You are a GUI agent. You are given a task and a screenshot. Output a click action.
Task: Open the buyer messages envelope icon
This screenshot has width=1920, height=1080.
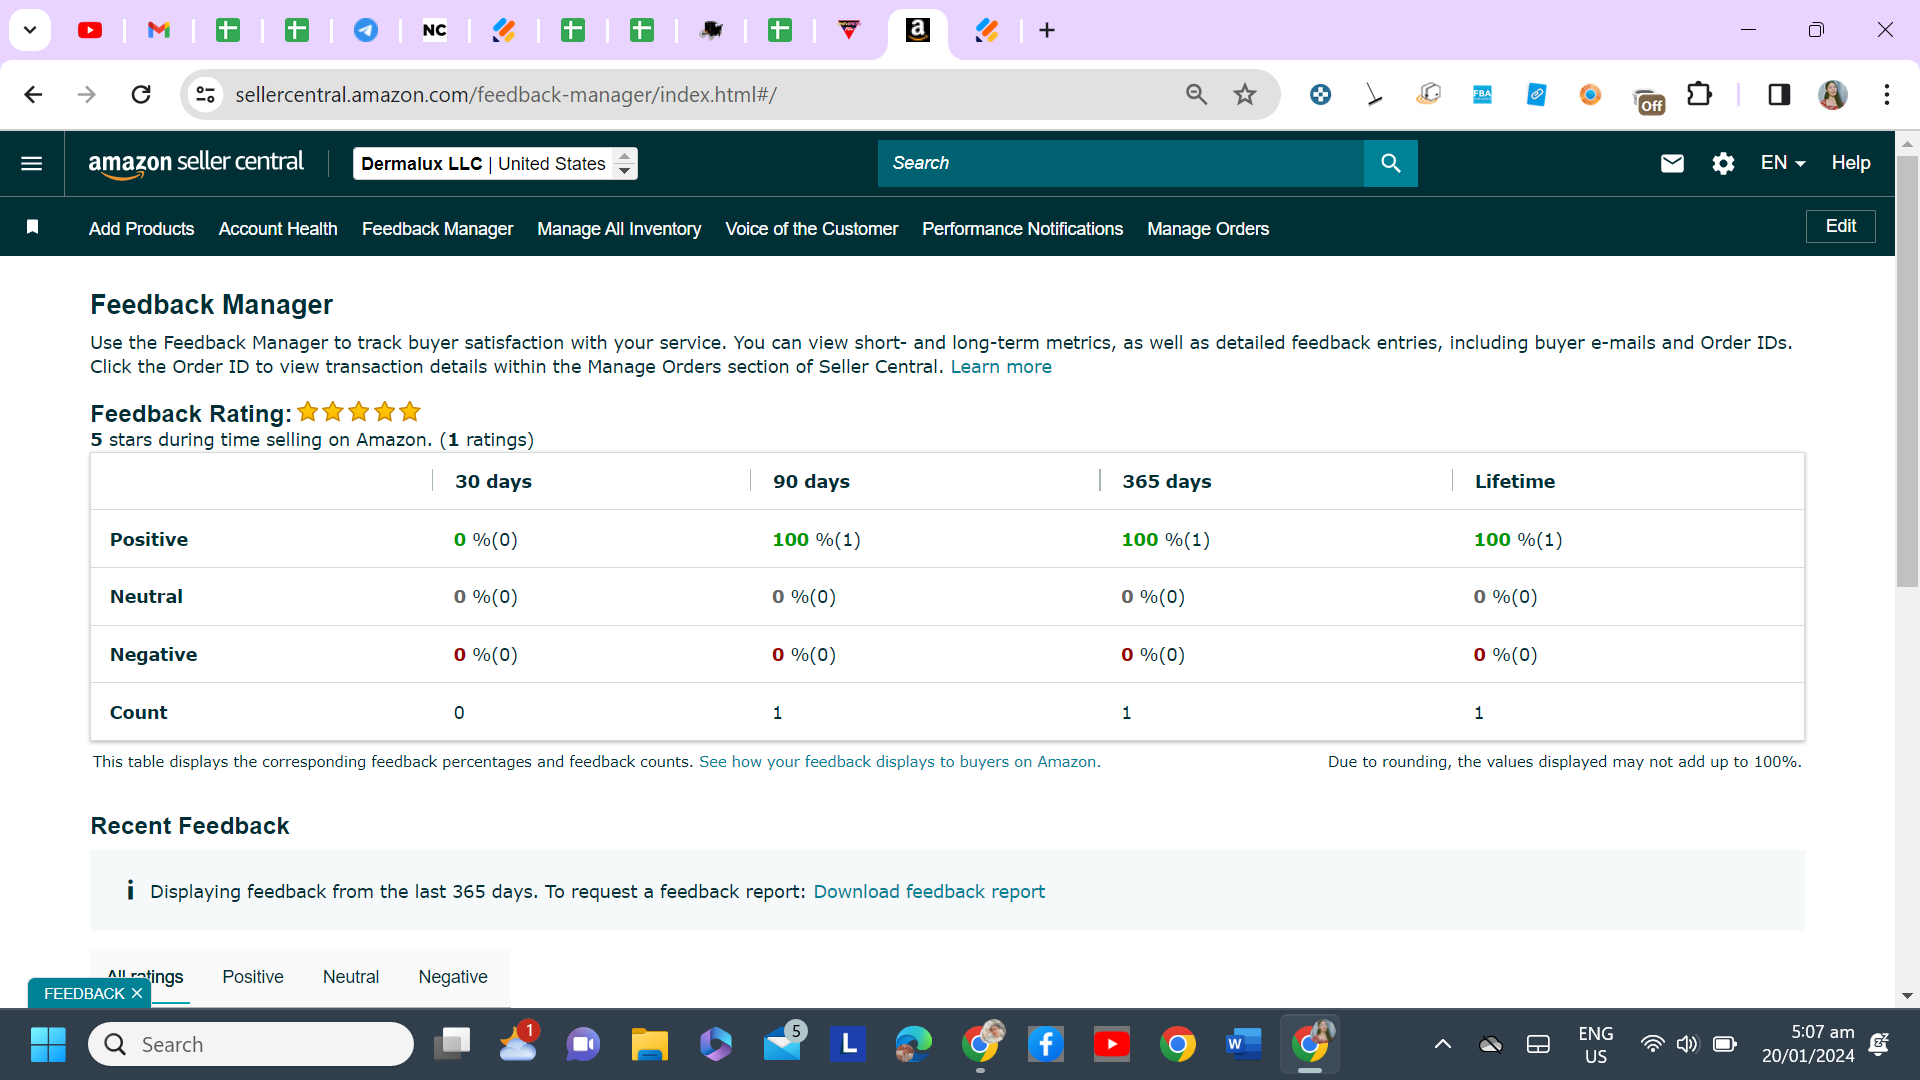[1672, 163]
